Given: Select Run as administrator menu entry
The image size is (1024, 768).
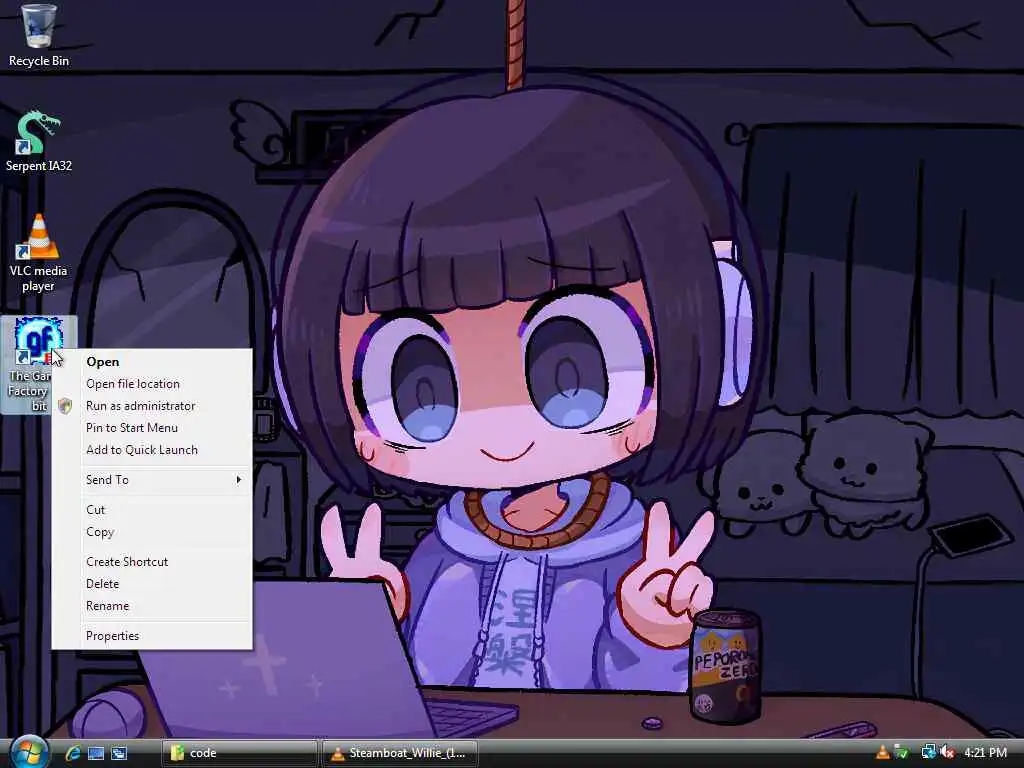Looking at the screenshot, I should pyautogui.click(x=152, y=406).
